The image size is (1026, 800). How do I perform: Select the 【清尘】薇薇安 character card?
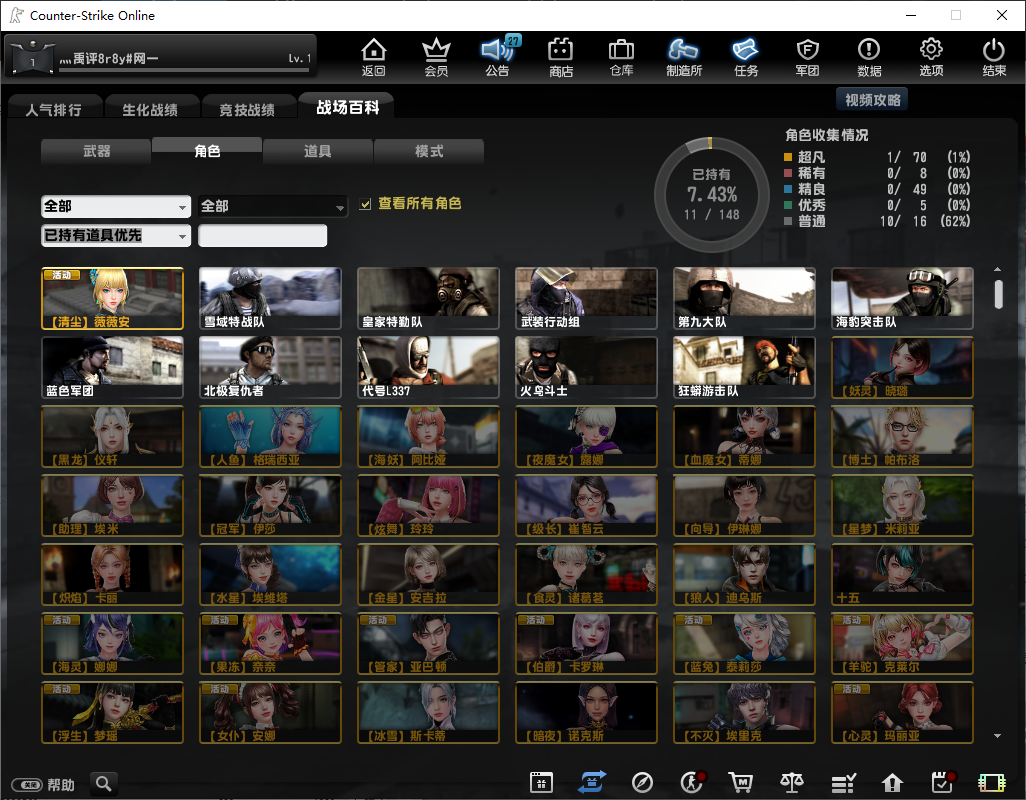[x=113, y=298]
